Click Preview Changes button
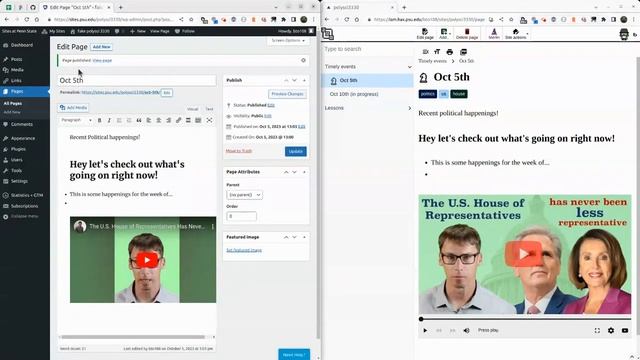640x360 pixels. [x=287, y=94]
